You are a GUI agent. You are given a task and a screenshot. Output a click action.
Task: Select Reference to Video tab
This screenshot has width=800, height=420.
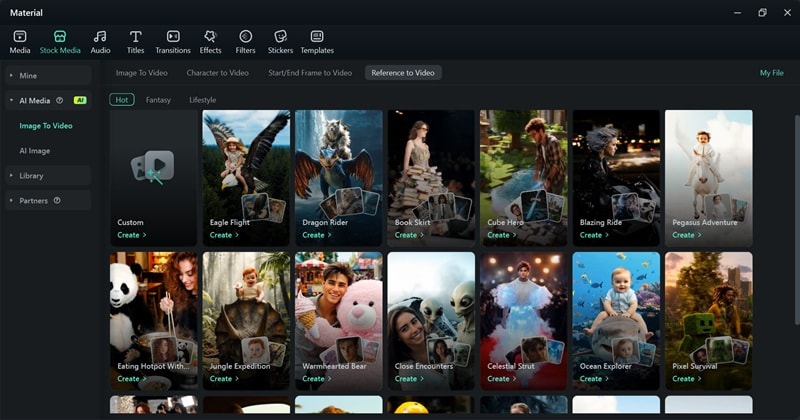tap(403, 73)
